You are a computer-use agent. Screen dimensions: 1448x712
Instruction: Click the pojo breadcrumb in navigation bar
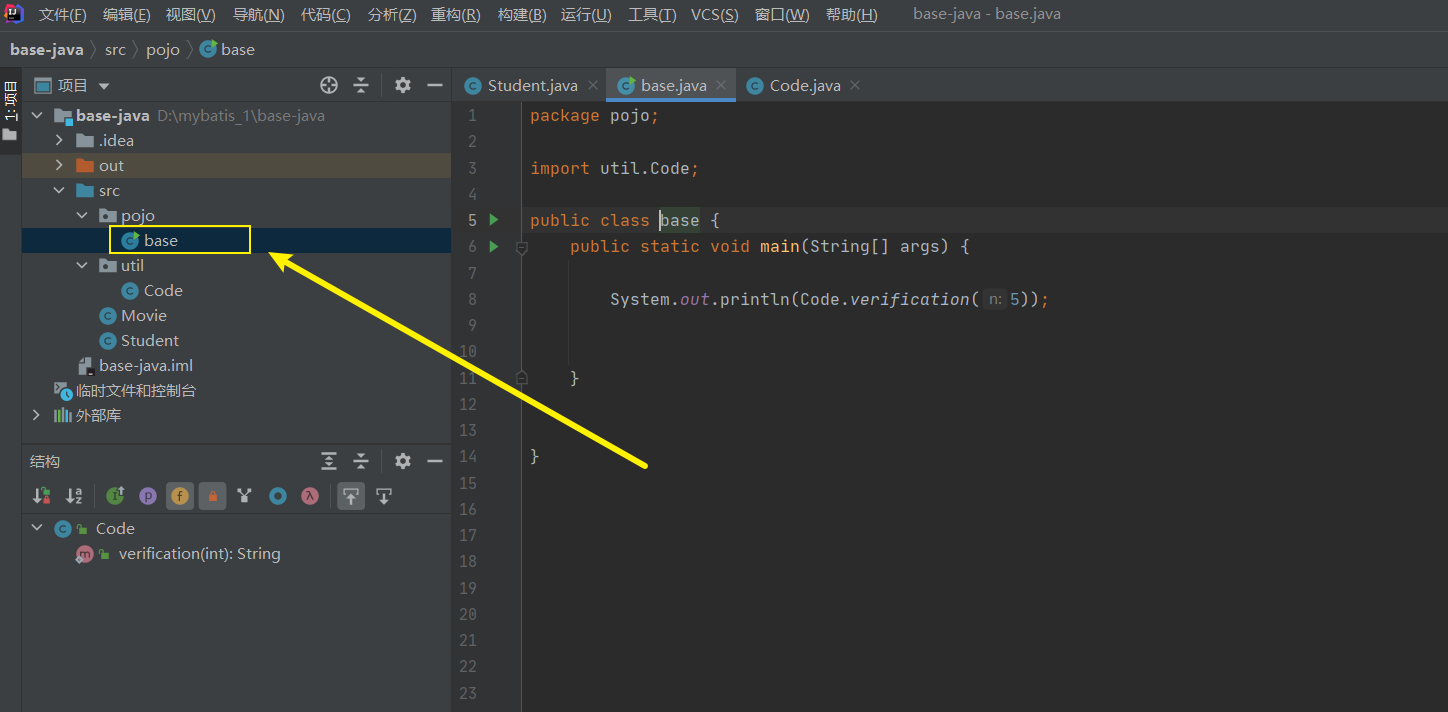coord(163,49)
